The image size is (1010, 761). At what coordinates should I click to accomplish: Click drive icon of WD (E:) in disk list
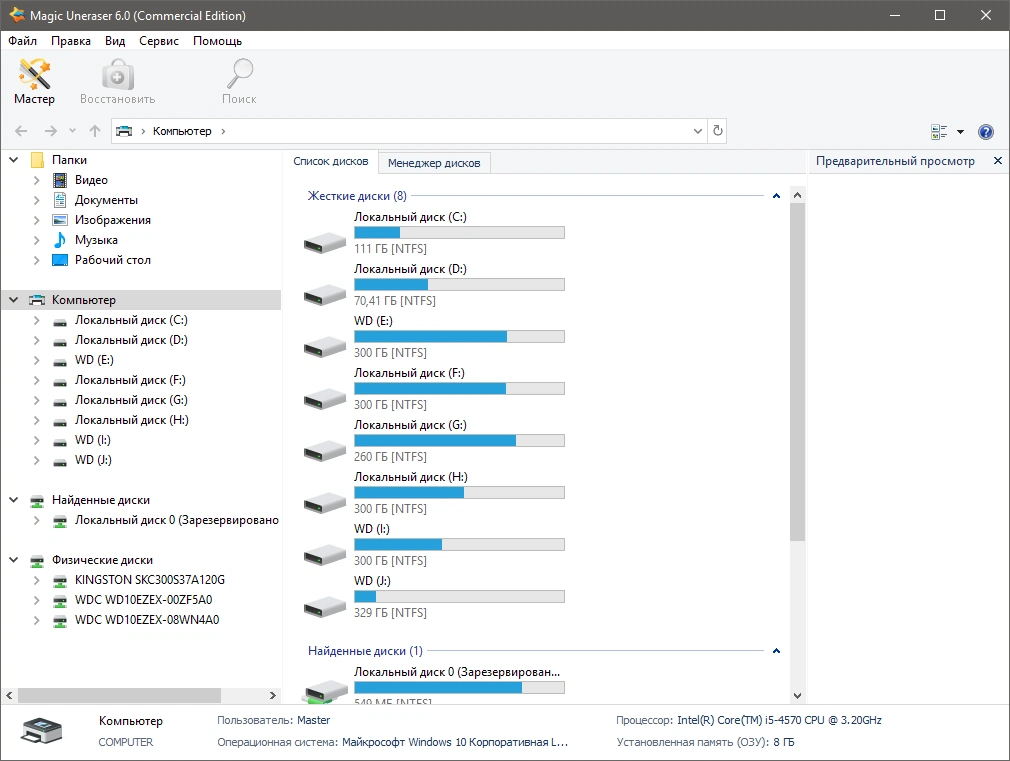point(325,347)
